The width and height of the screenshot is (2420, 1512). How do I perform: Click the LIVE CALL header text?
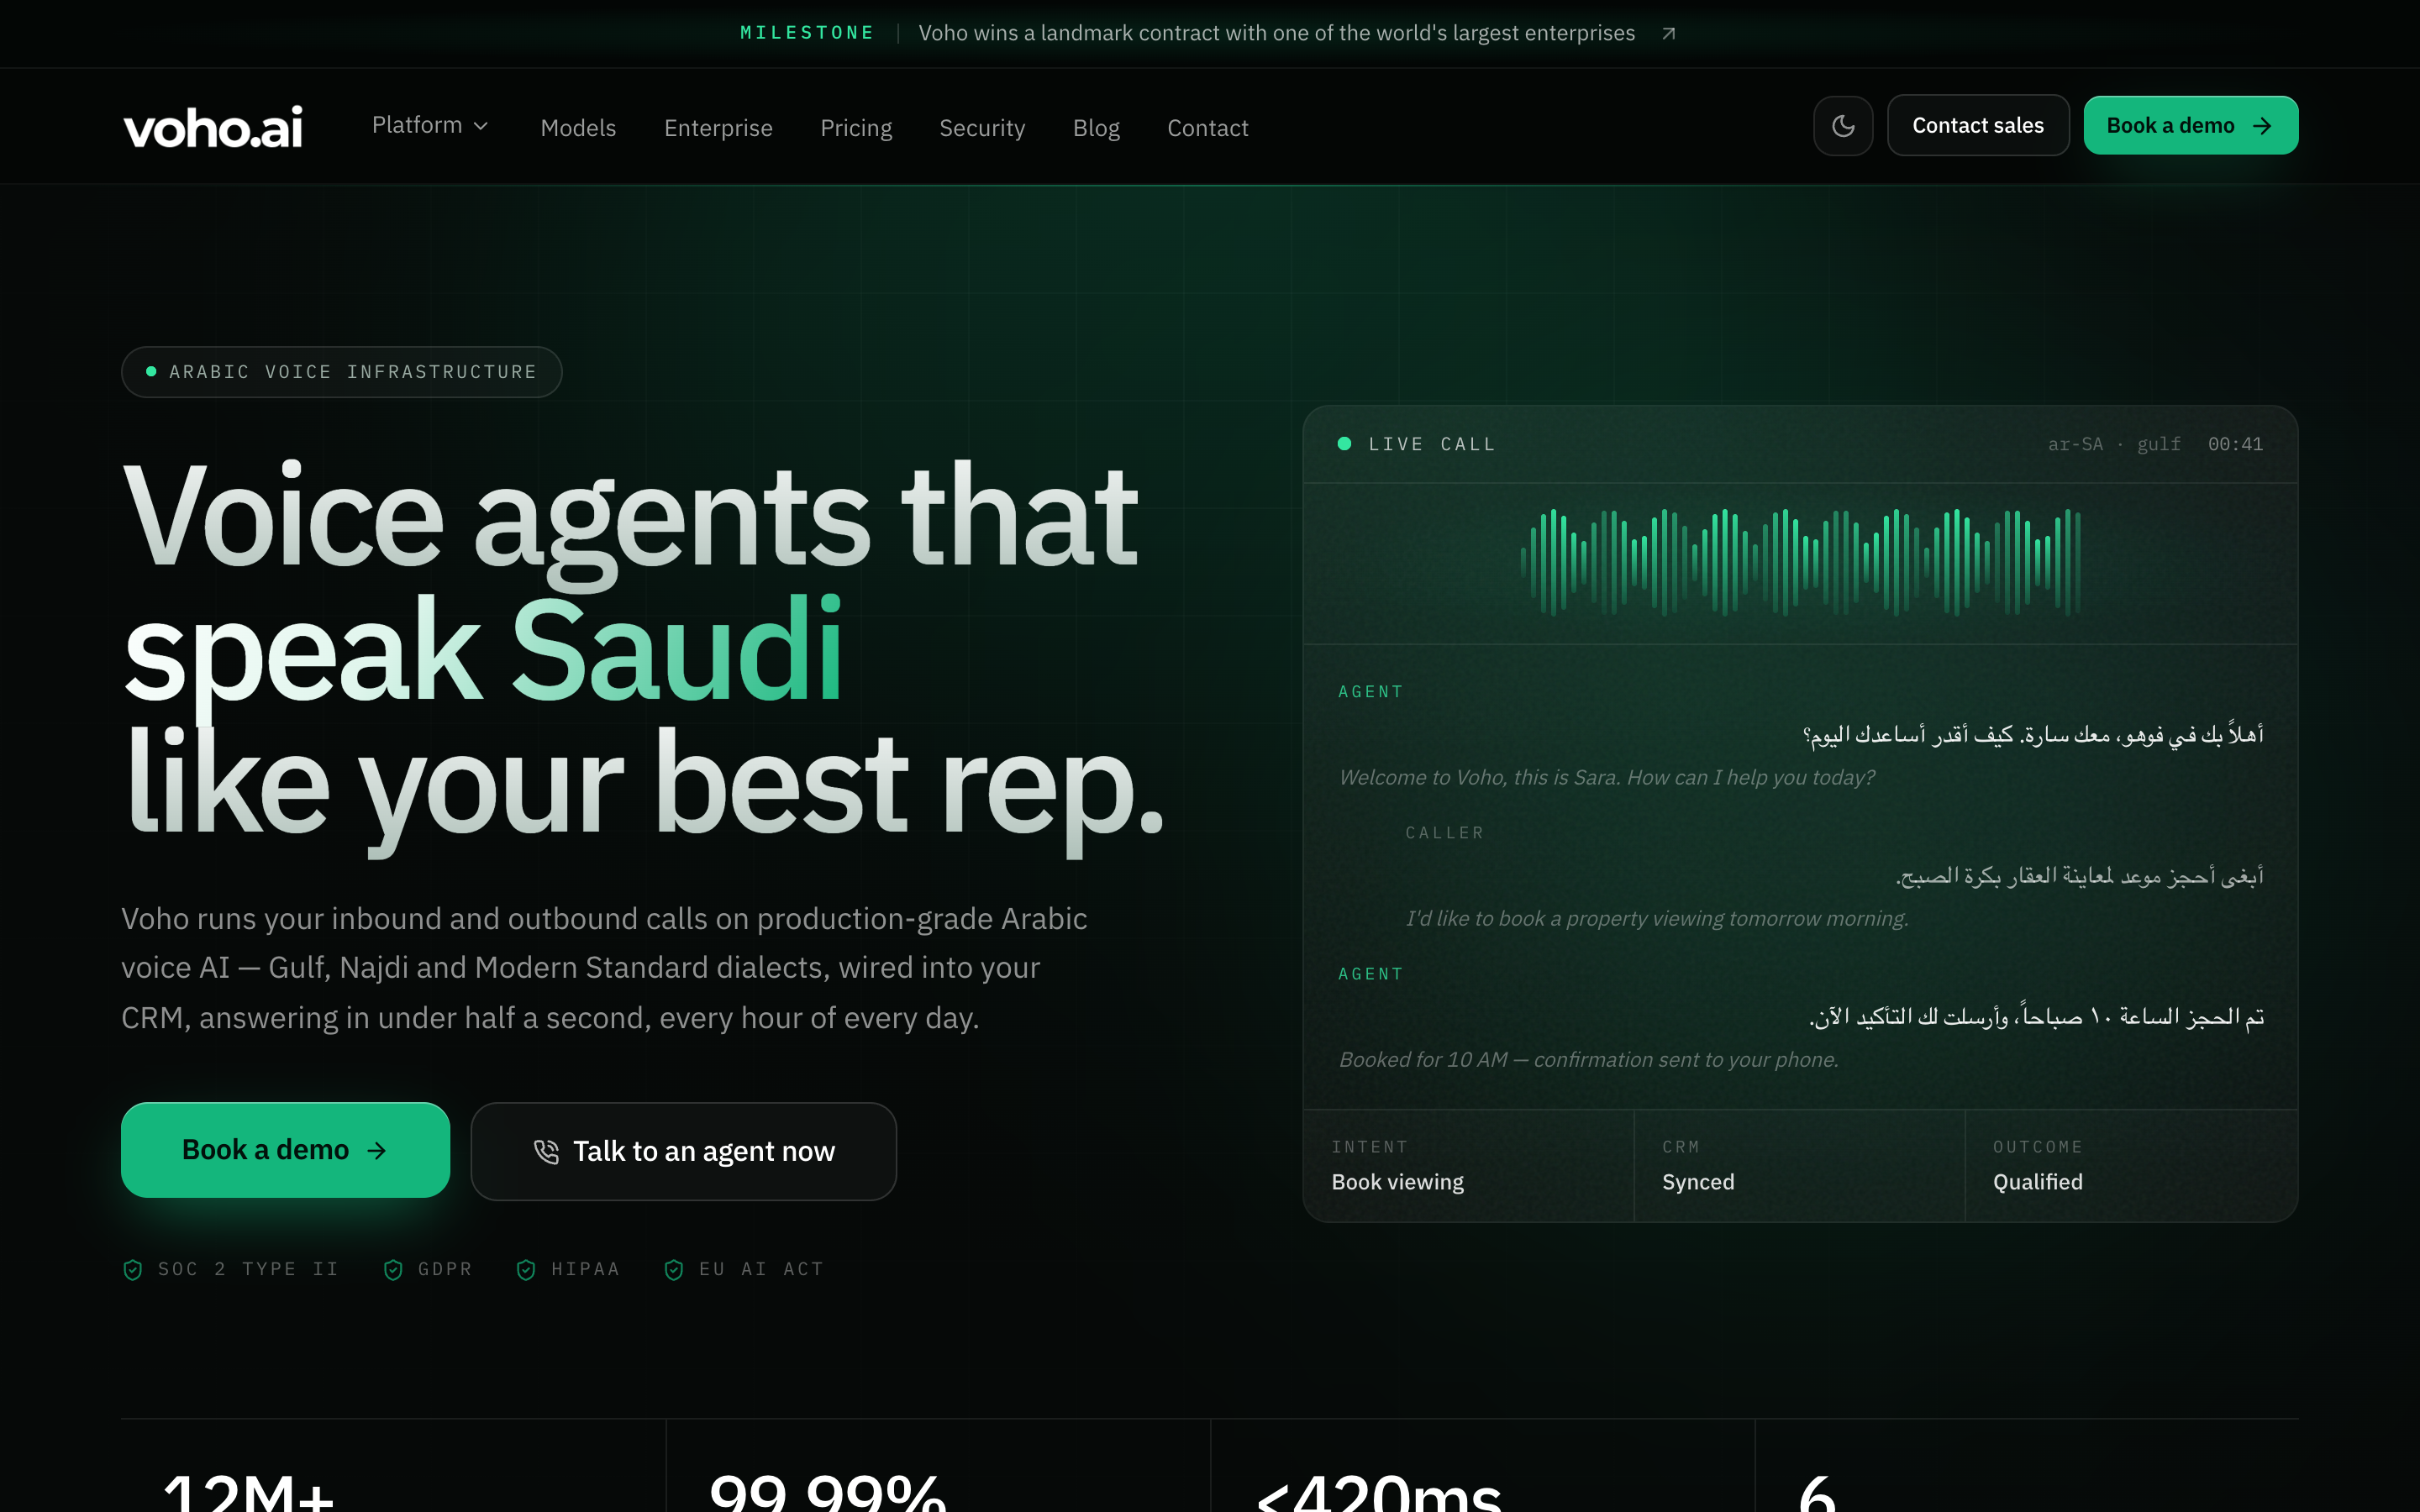coord(1432,444)
